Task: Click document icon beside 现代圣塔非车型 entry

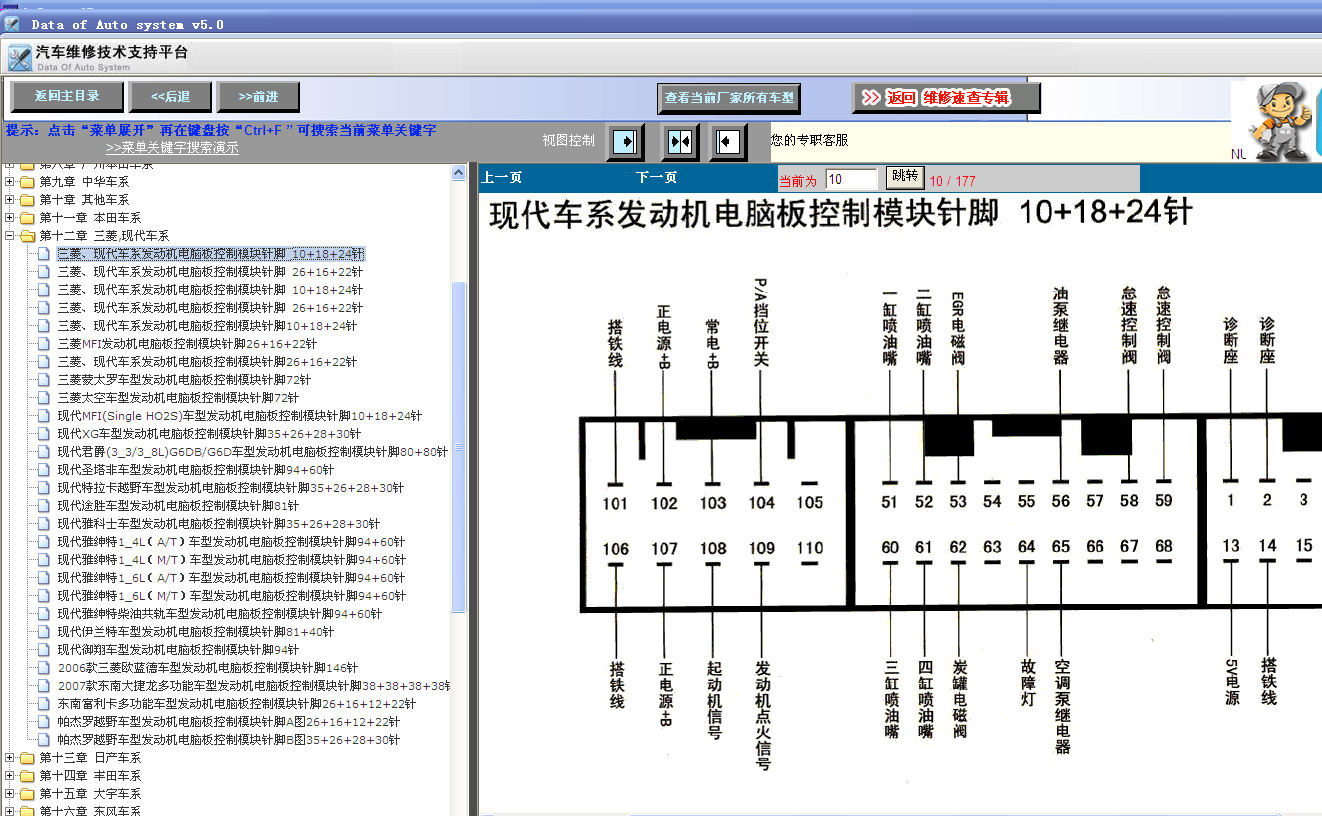Action: click(44, 470)
